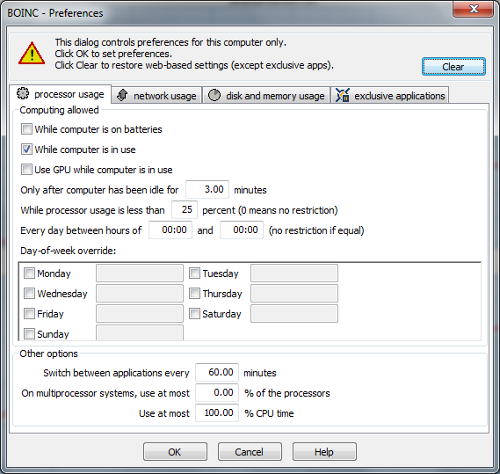Click the start hour field after 'hours of'

tap(170, 230)
